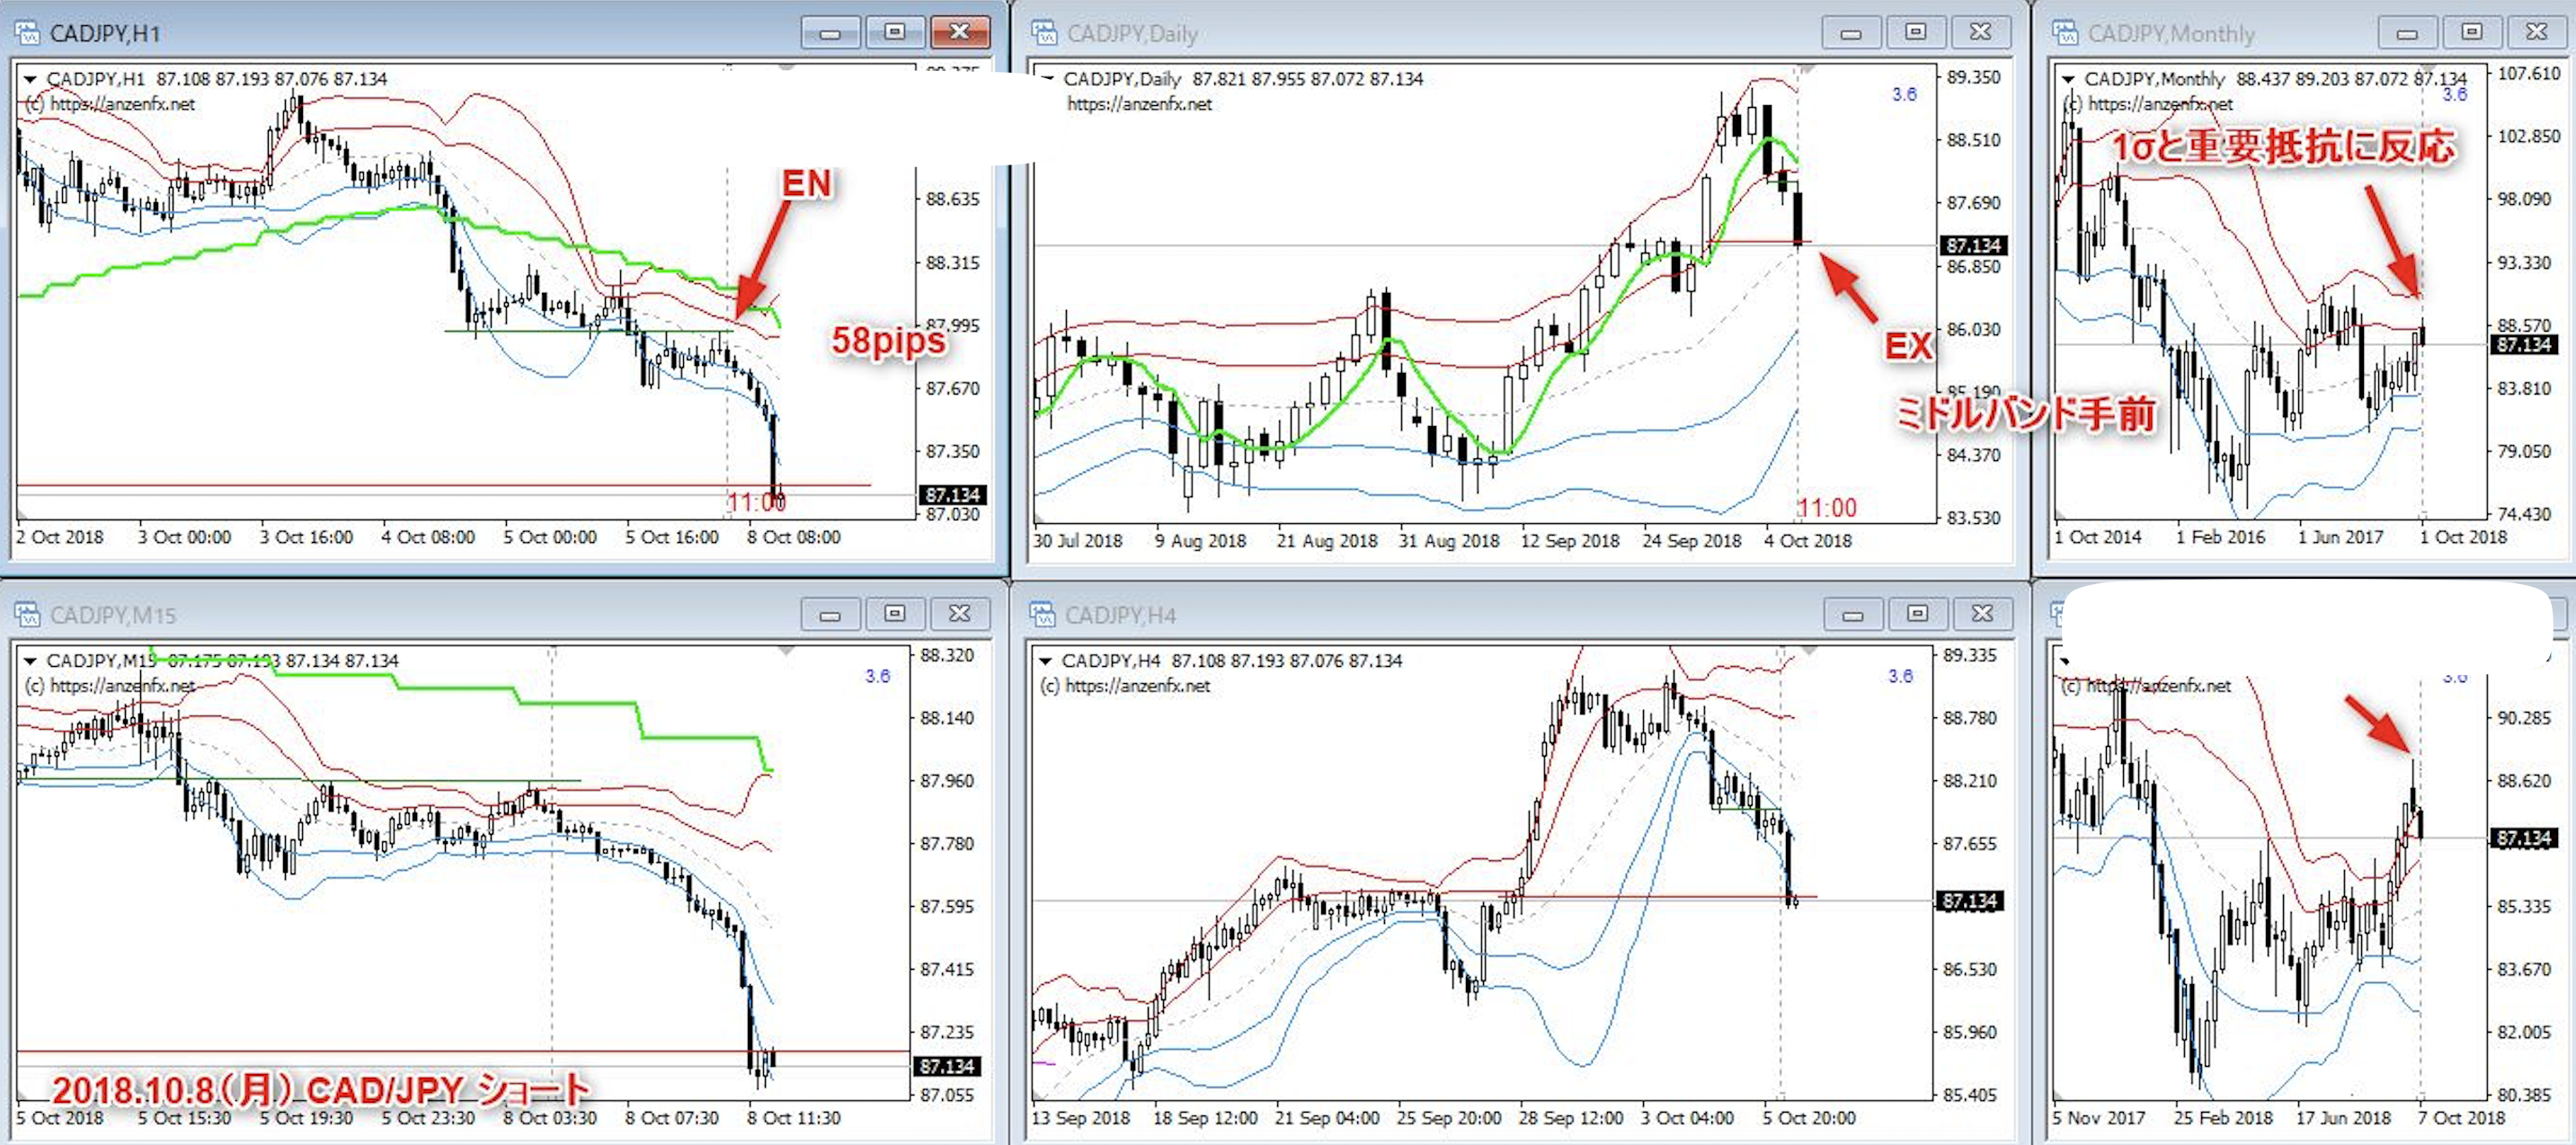Image resolution: width=2576 pixels, height=1145 pixels.
Task: Click the CADJPY,Daily window chart icon
Action: coord(1044,33)
